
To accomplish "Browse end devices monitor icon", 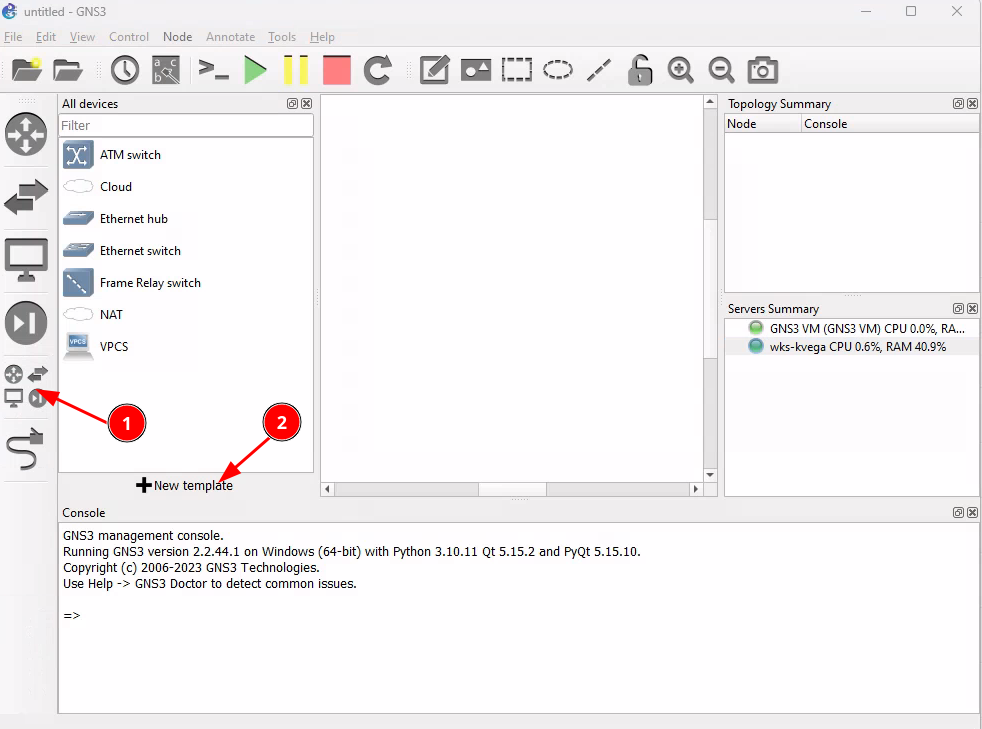I will pos(26,258).
